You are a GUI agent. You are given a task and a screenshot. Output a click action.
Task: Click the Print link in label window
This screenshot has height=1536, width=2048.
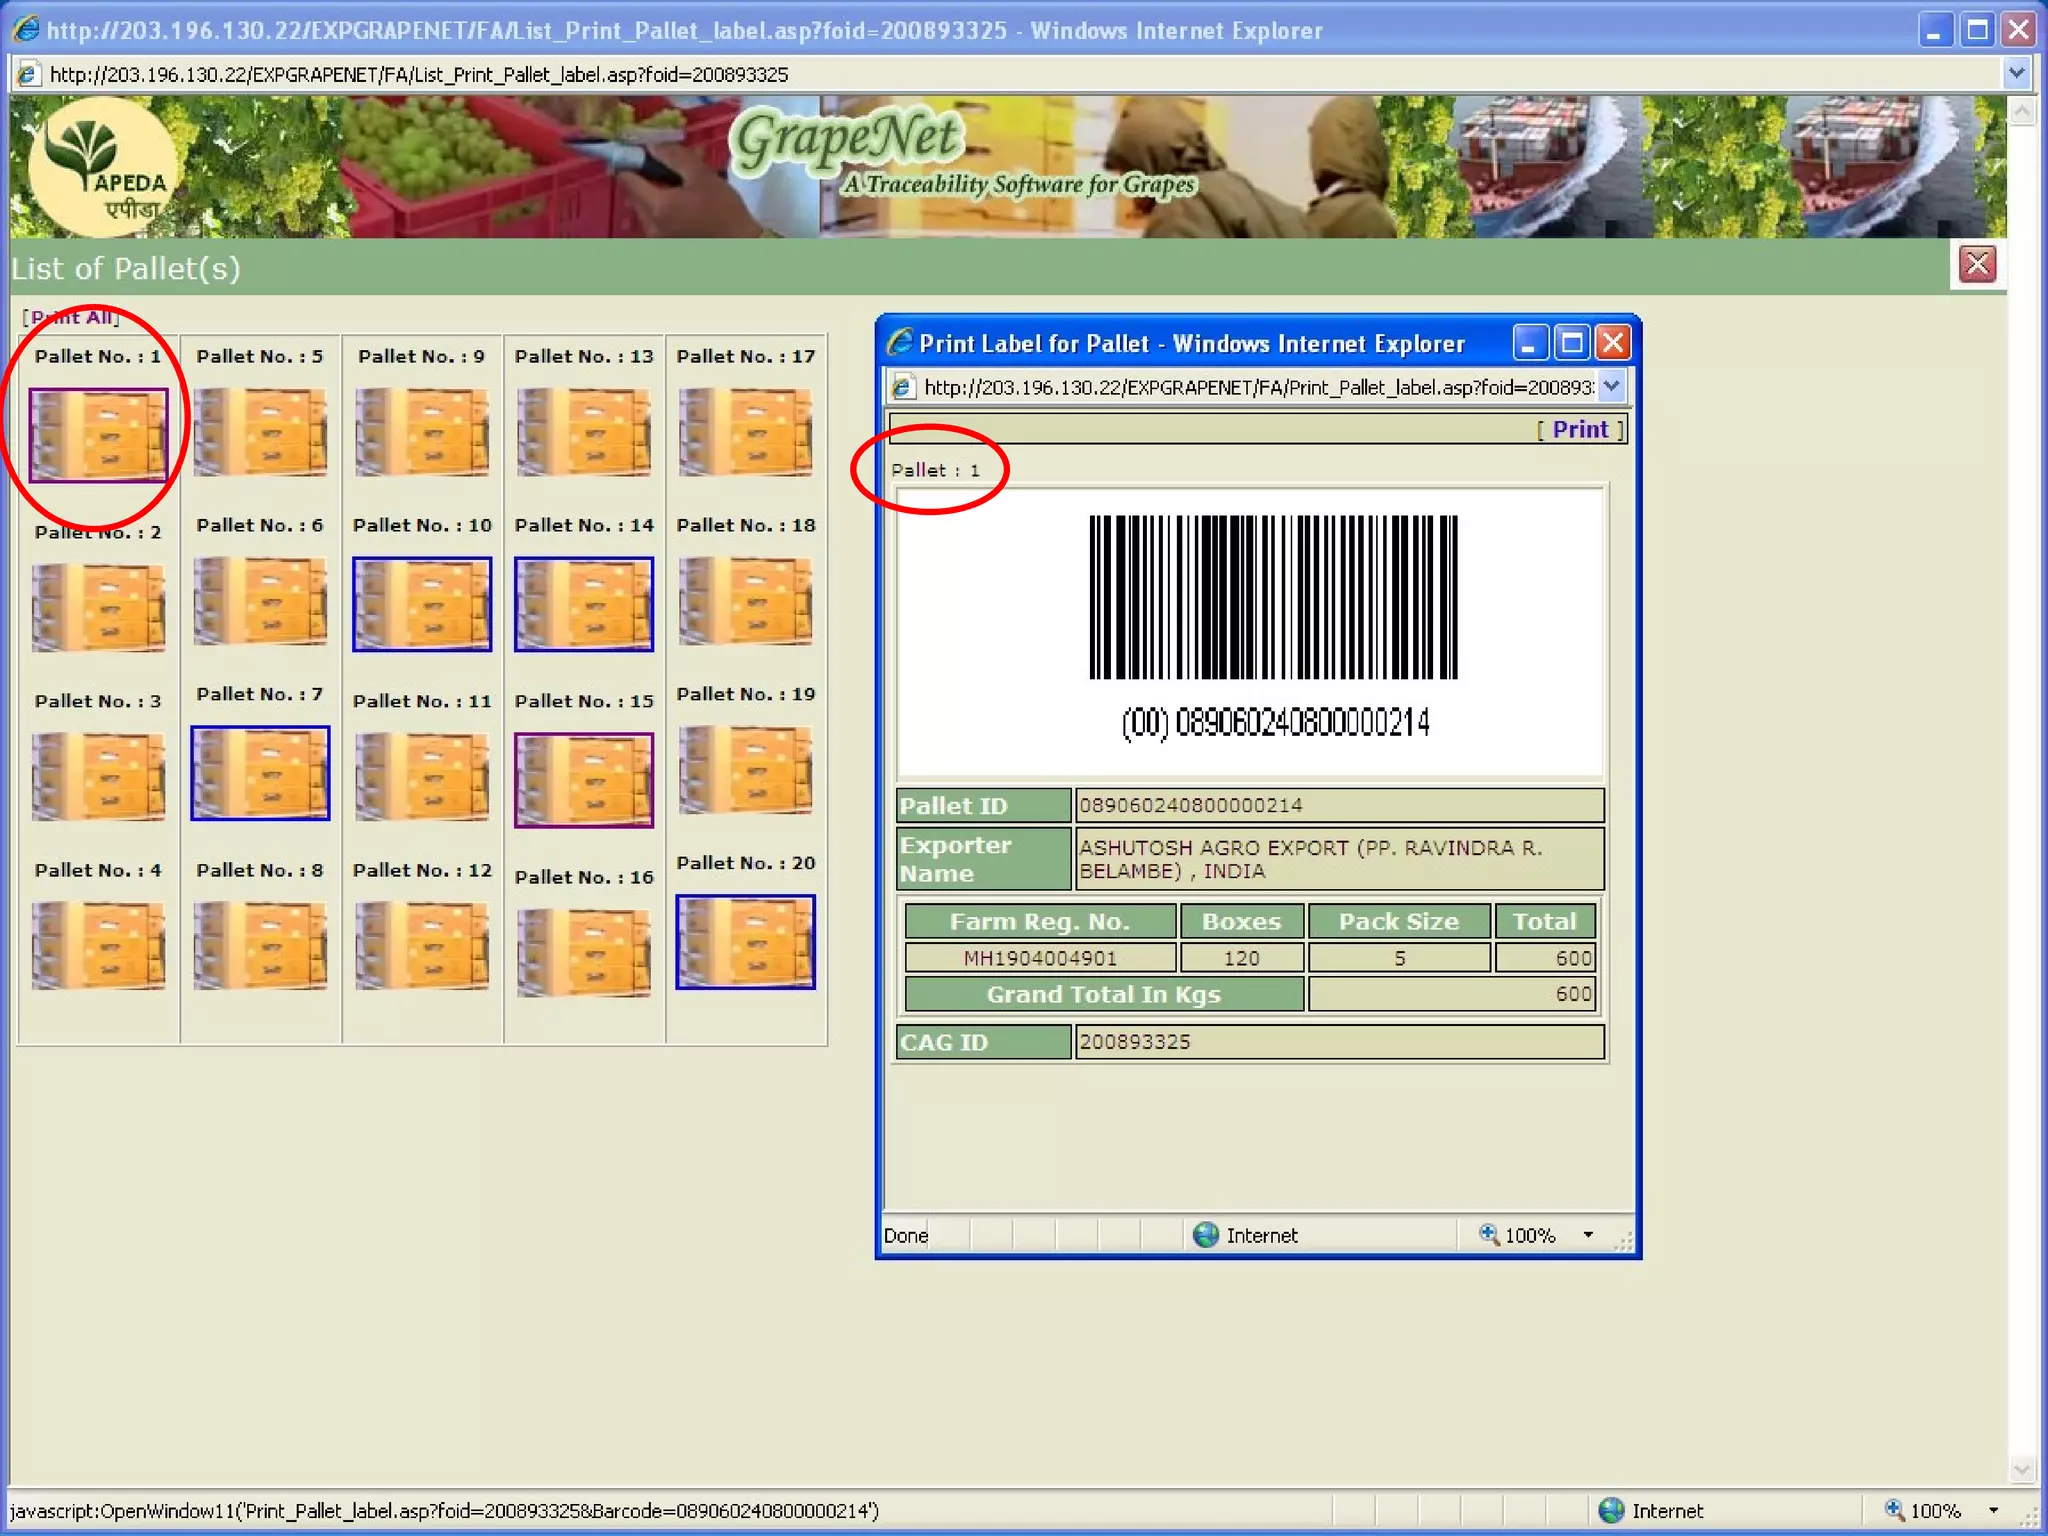(1580, 430)
